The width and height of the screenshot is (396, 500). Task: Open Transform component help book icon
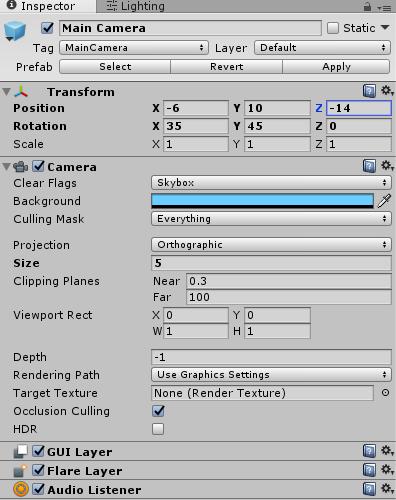coord(369,91)
